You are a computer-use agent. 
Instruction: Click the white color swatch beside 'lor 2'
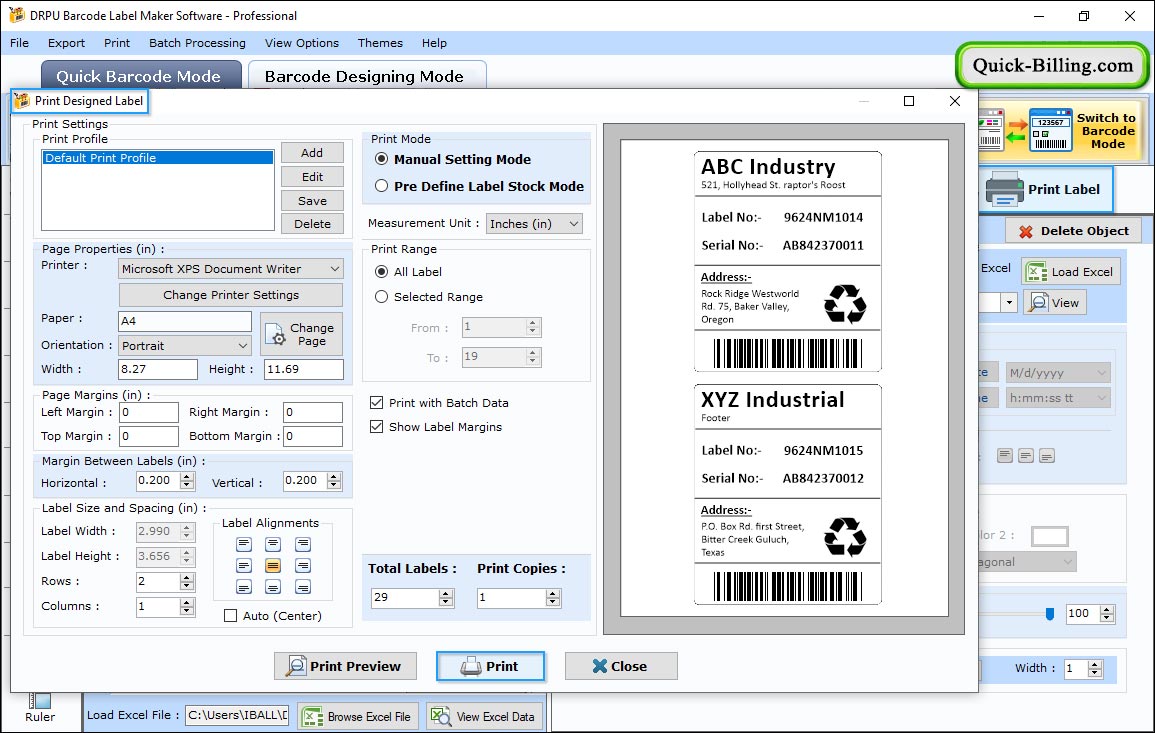tap(1050, 536)
